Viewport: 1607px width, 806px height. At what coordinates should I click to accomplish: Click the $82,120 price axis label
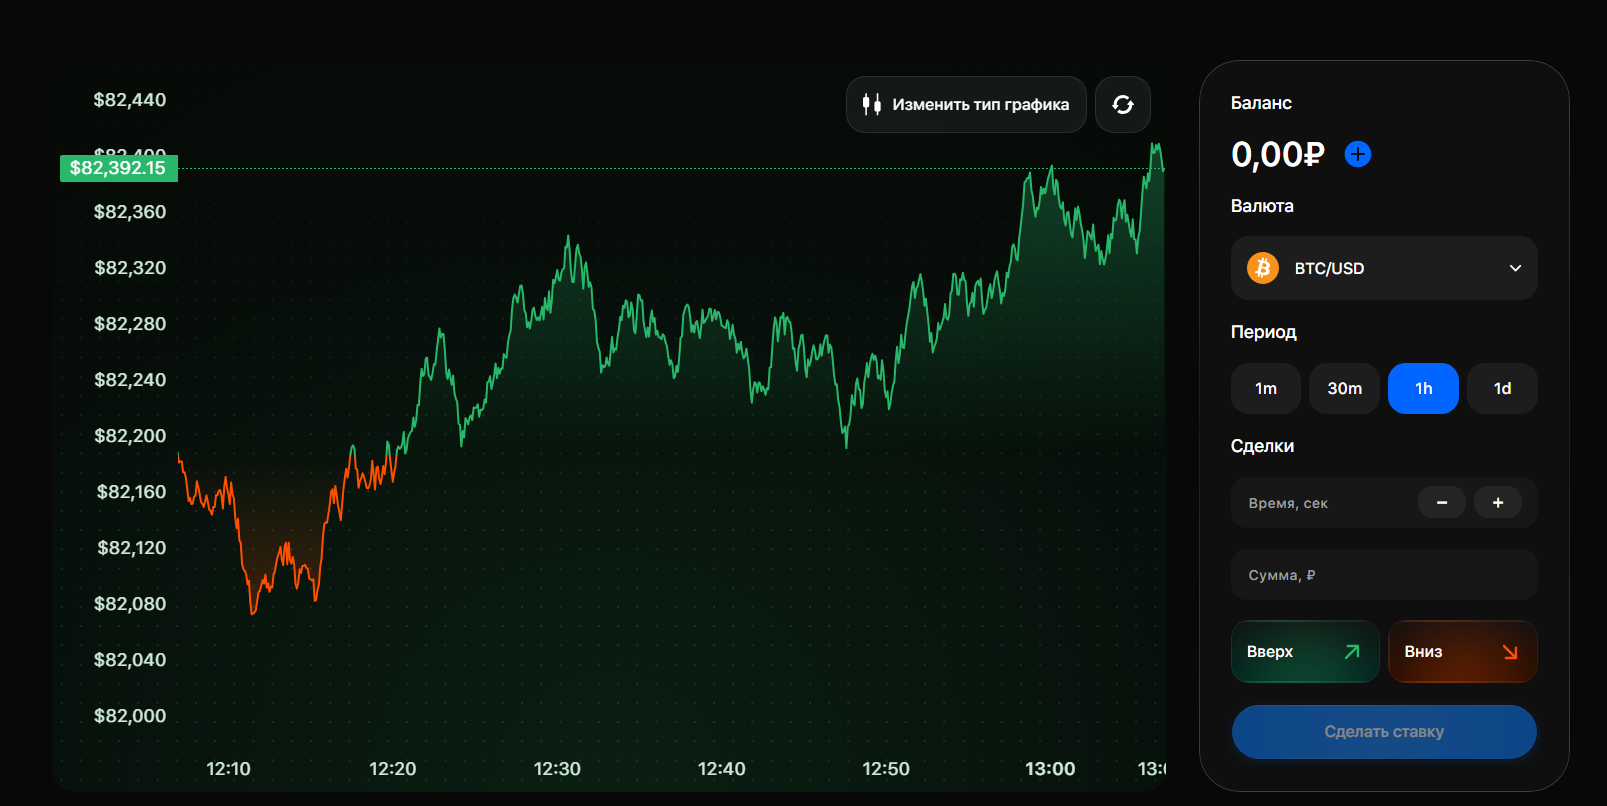(131, 548)
